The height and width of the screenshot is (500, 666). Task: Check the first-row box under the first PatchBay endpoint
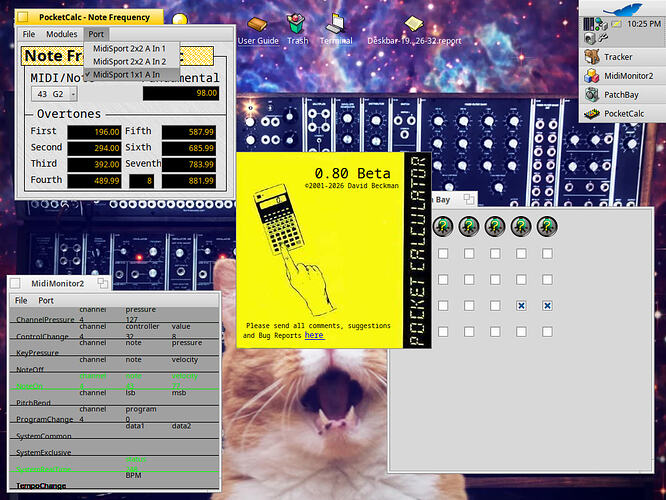443,254
